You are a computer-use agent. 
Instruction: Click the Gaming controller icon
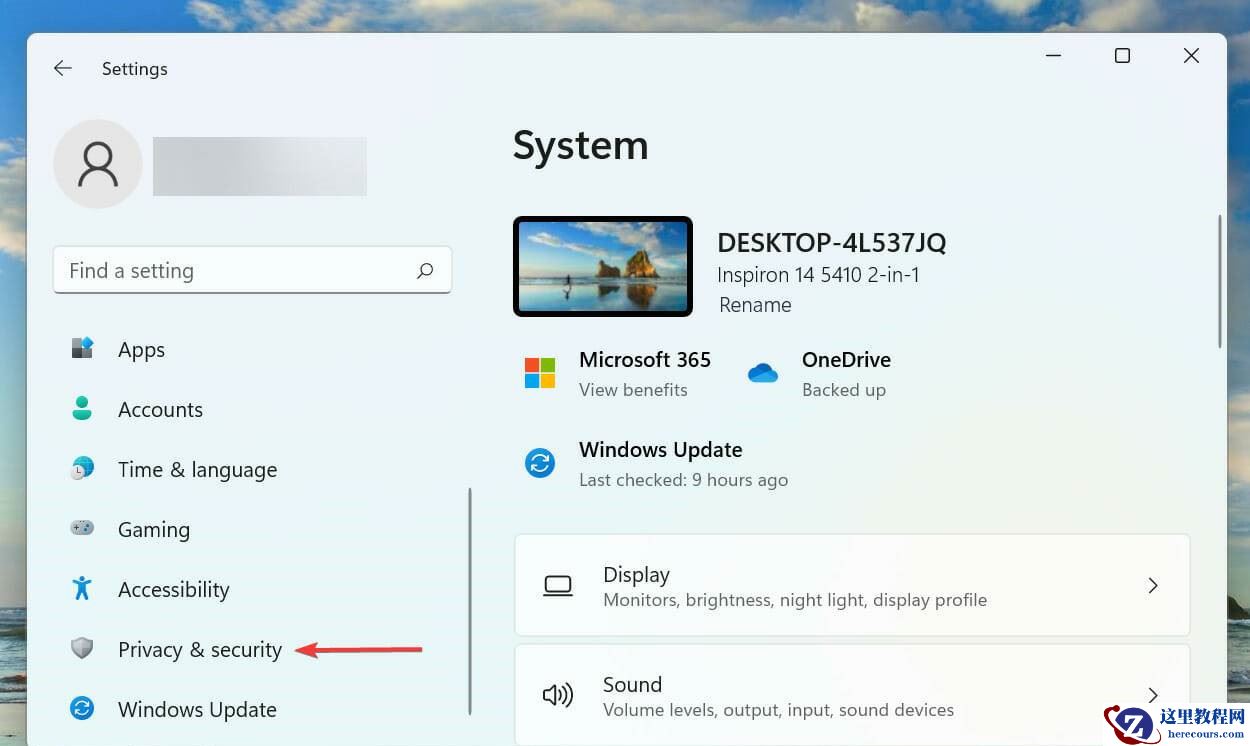coord(82,529)
